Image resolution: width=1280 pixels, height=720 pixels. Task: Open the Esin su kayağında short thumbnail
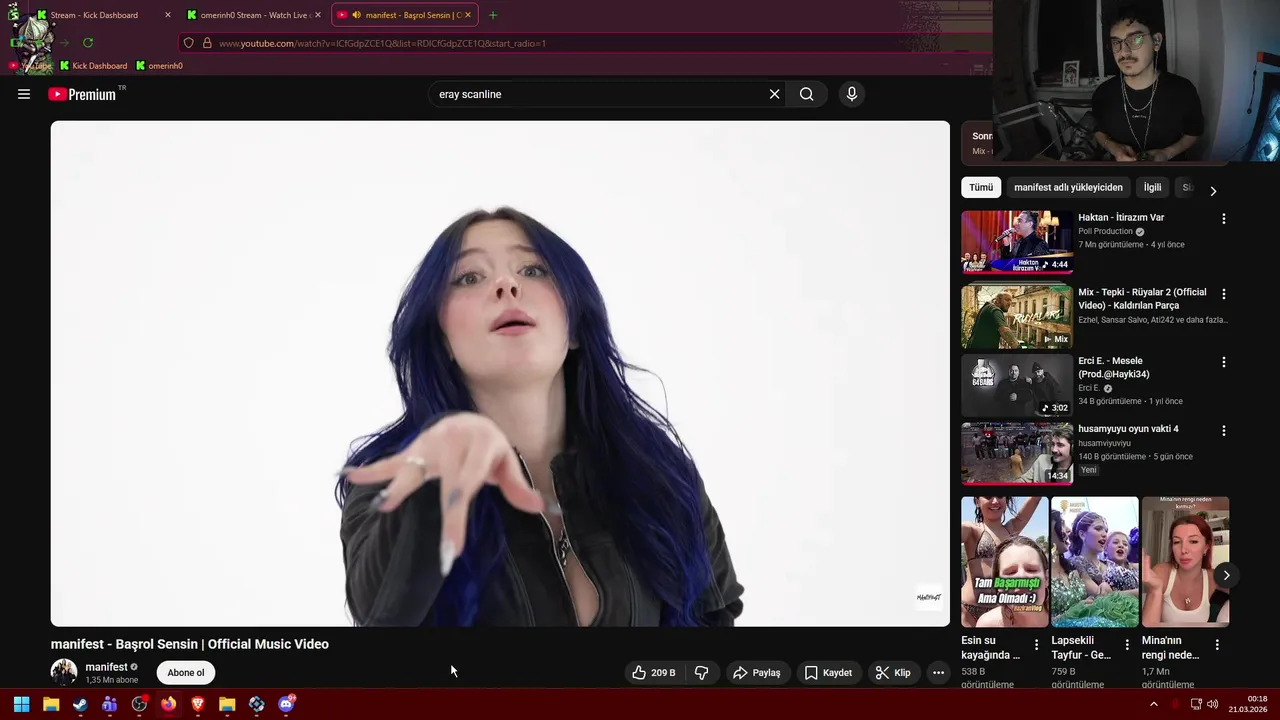1005,562
